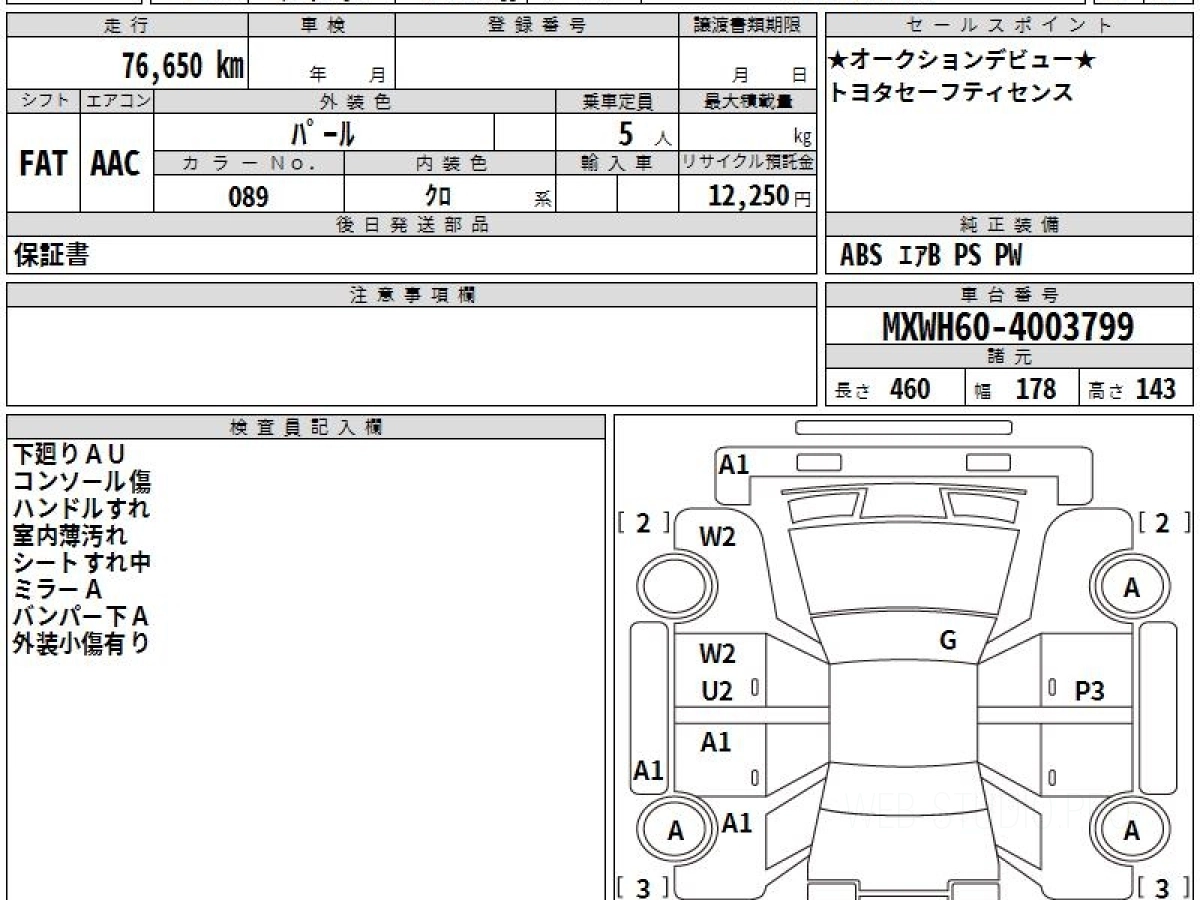The height and width of the screenshot is (900, 1200).
Task: Select the シフト label
Action: click(44, 101)
